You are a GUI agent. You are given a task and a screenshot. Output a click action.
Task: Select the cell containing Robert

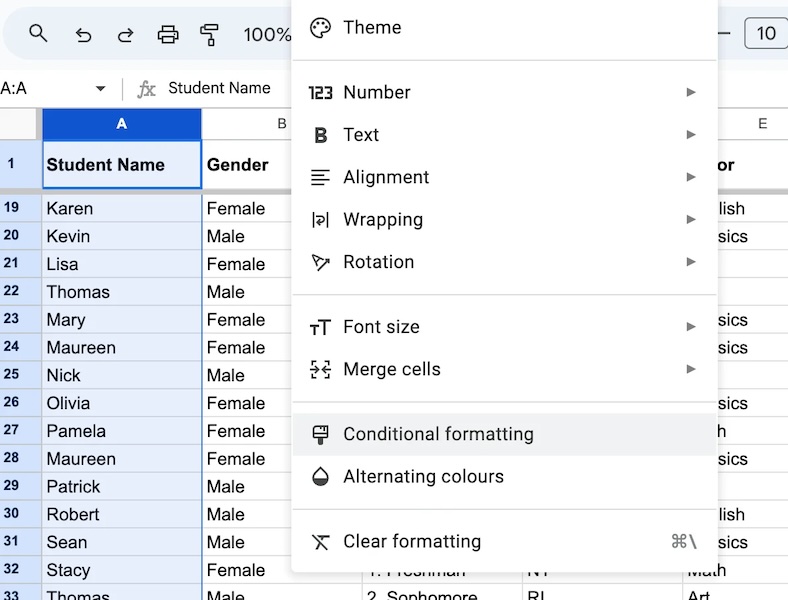point(122,515)
